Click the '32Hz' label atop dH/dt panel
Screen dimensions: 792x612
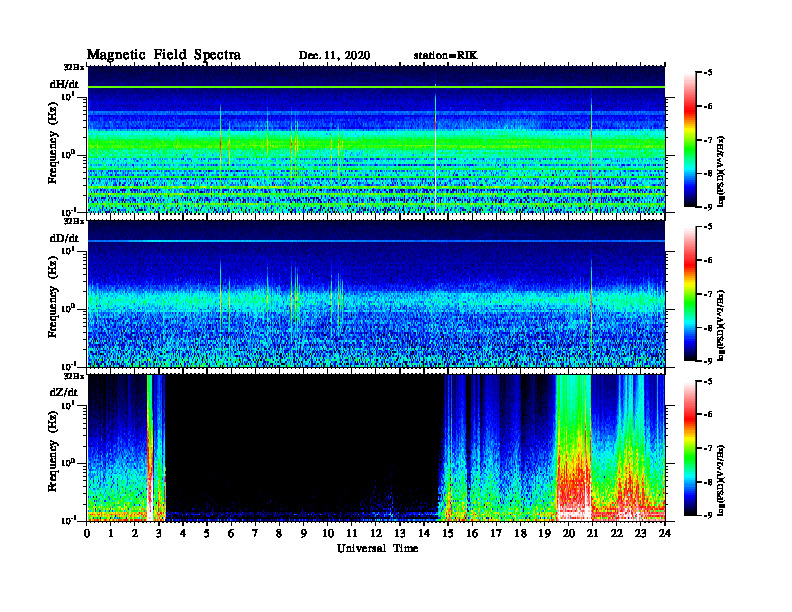click(x=74, y=67)
